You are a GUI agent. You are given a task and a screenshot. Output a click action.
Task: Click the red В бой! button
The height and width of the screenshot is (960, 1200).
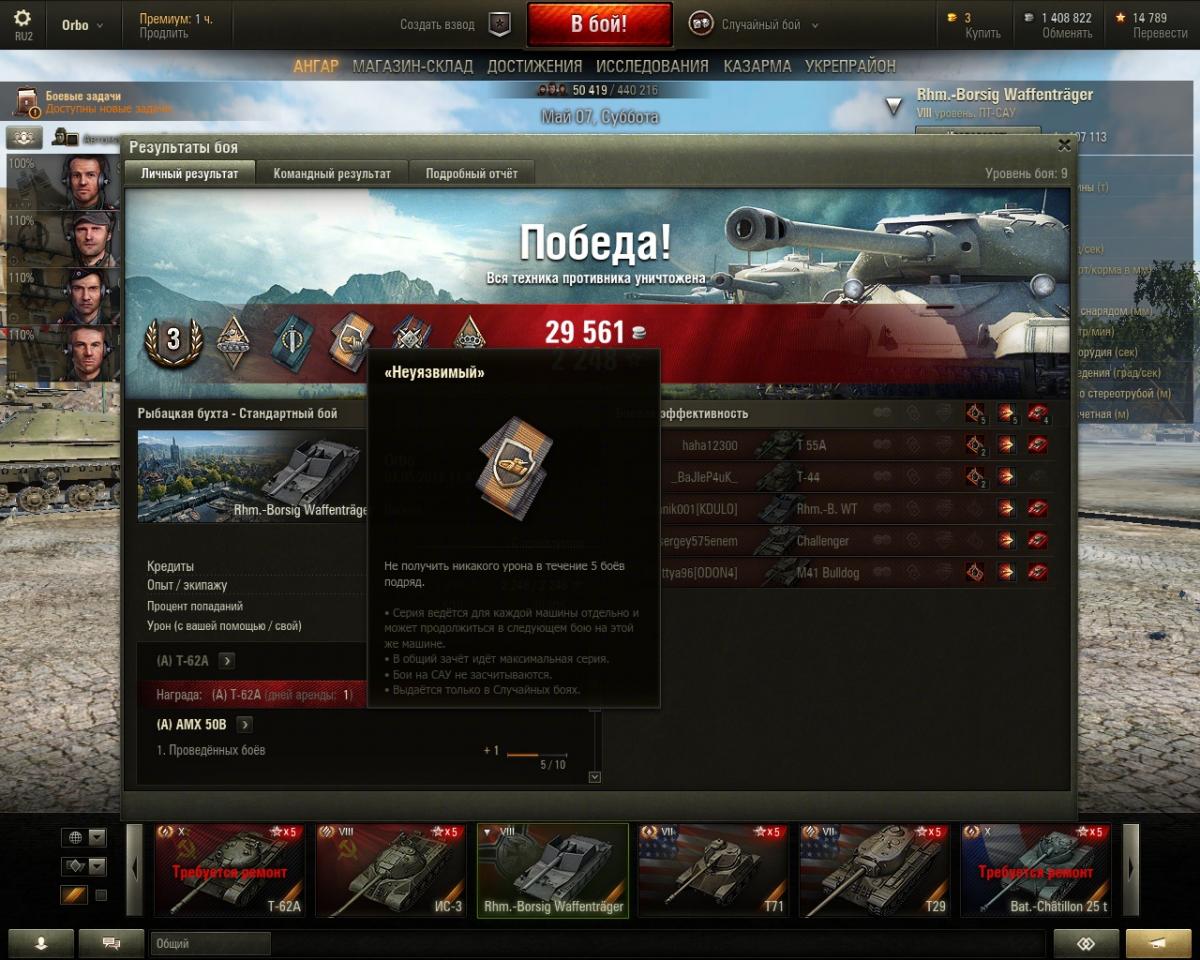(x=599, y=25)
